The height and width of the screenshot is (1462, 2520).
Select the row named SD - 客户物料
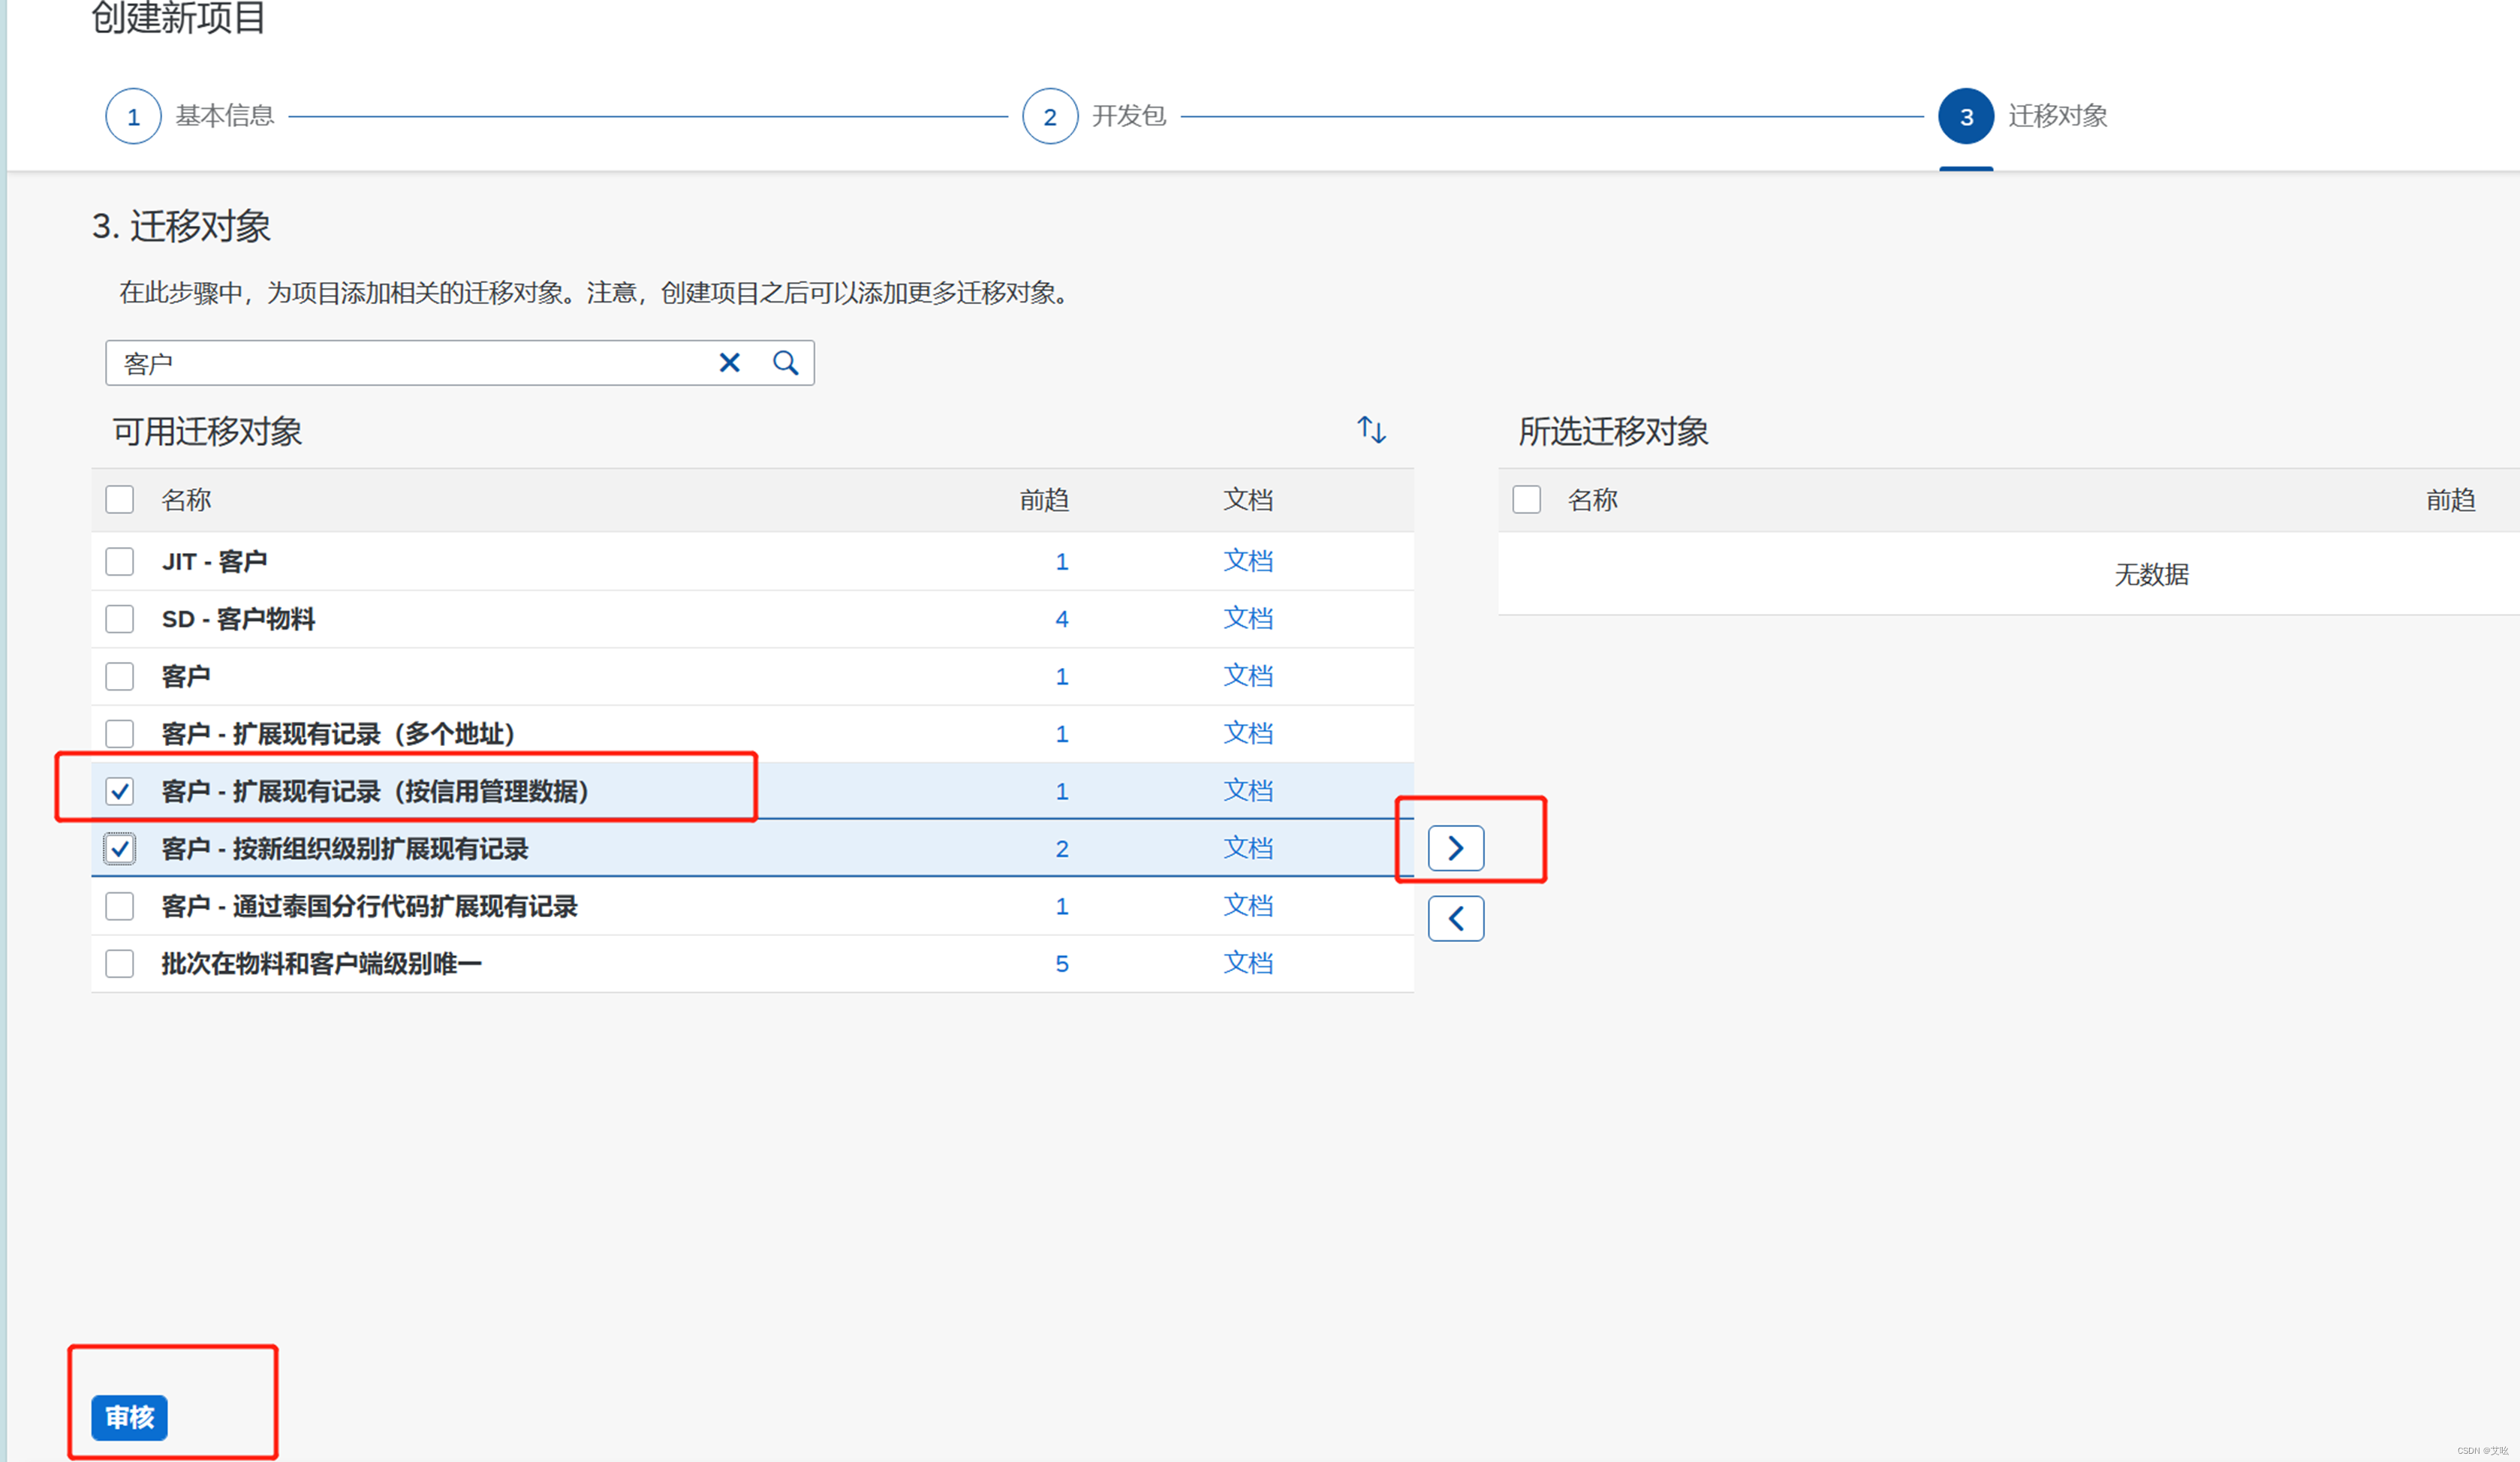point(752,619)
